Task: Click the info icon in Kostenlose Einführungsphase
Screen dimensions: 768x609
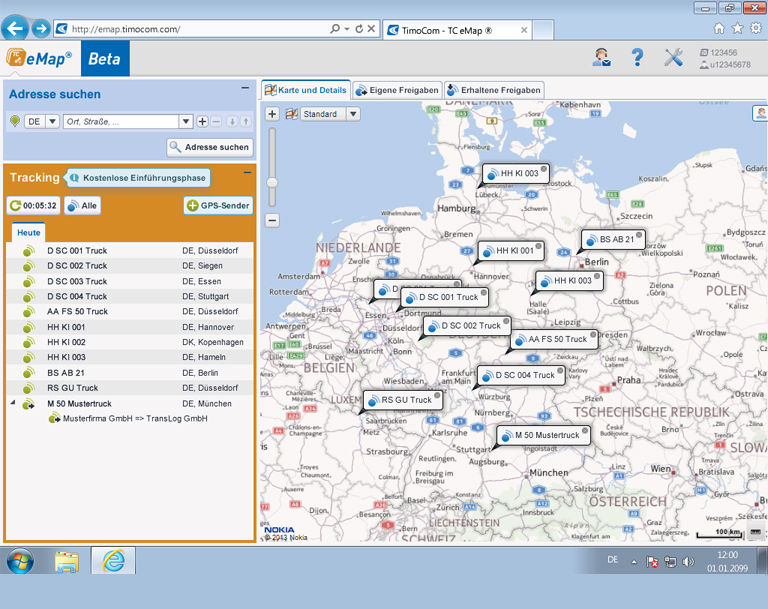Action: (x=74, y=178)
